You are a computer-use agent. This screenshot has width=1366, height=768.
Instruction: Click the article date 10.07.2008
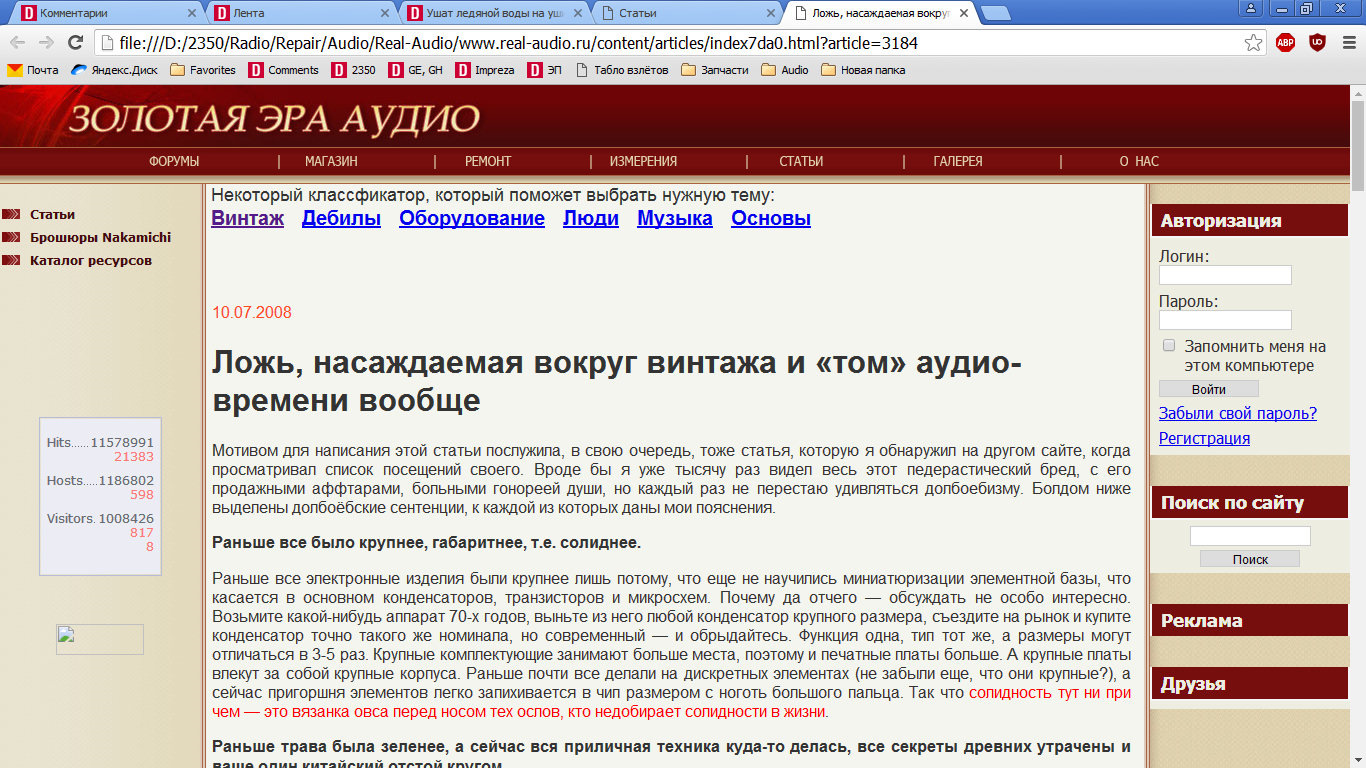(x=252, y=312)
